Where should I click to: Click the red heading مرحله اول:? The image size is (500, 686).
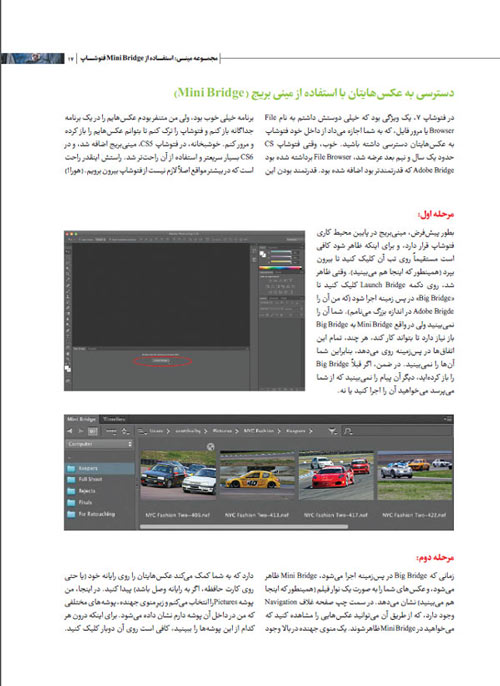pyautogui.click(x=436, y=214)
